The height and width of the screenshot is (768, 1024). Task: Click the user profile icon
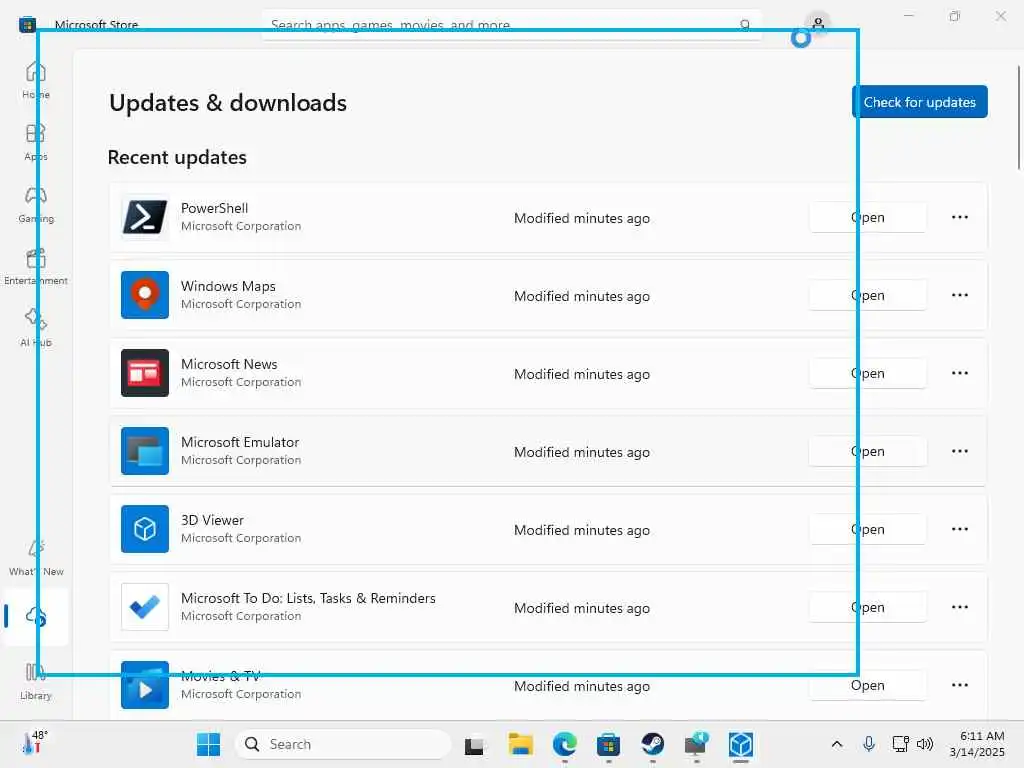[818, 24]
